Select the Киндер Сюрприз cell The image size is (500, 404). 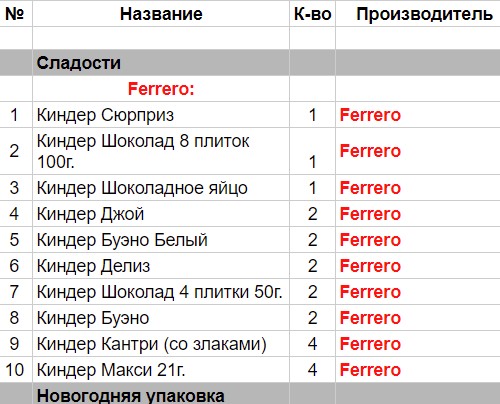click(x=161, y=115)
